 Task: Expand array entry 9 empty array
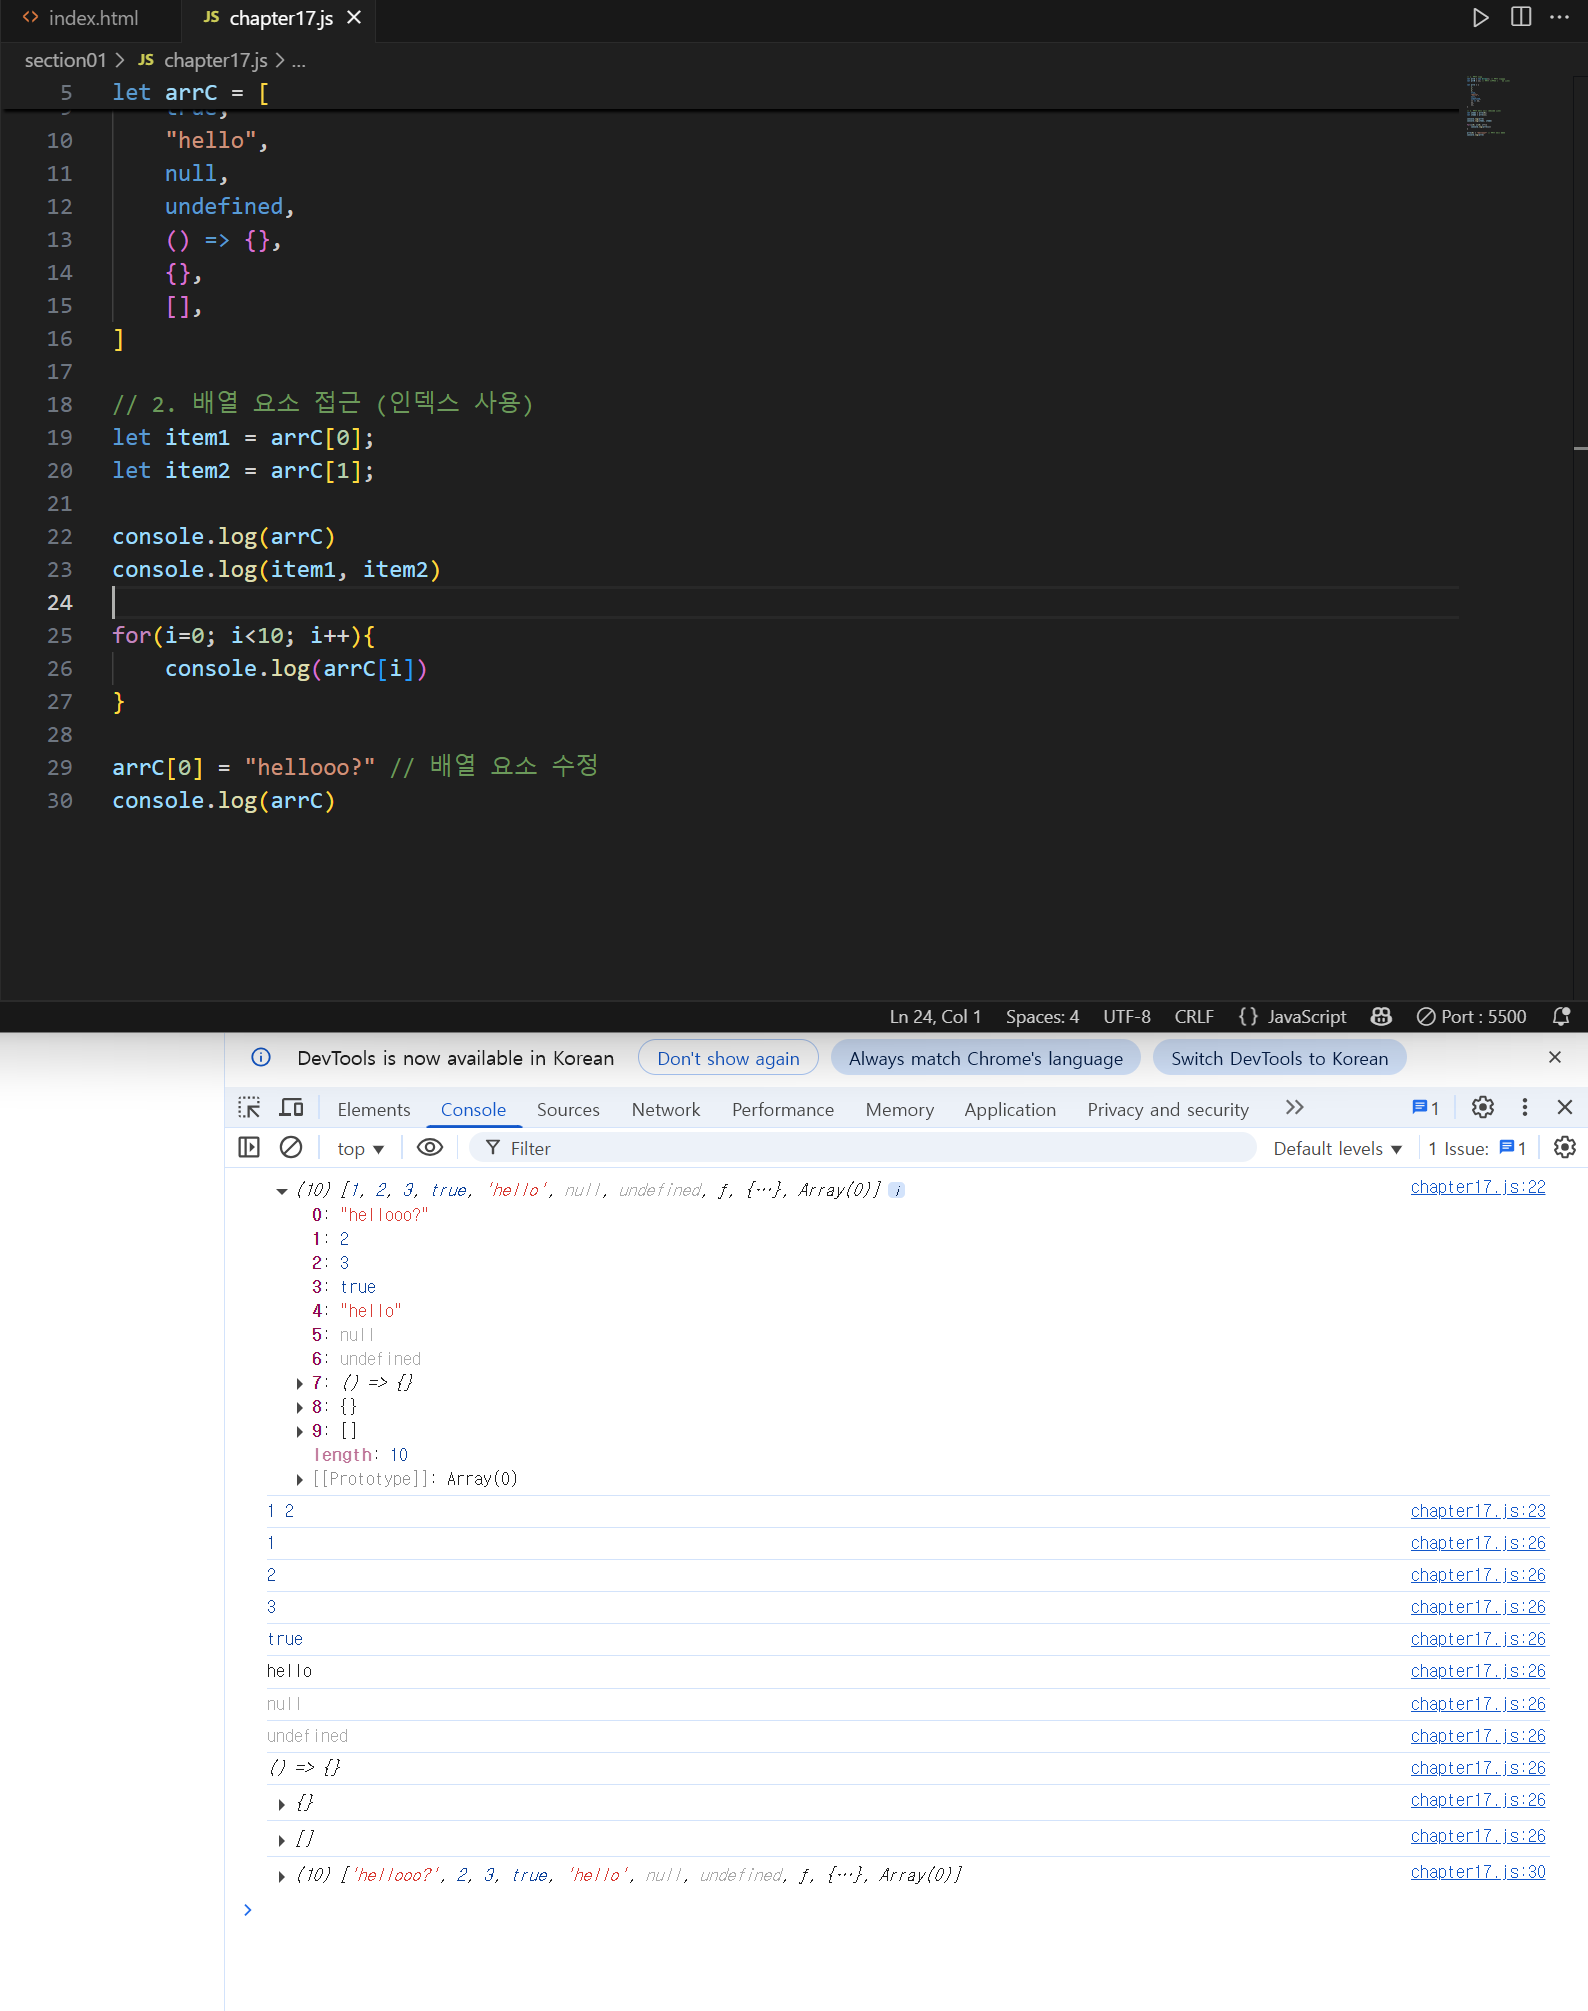(x=300, y=1431)
